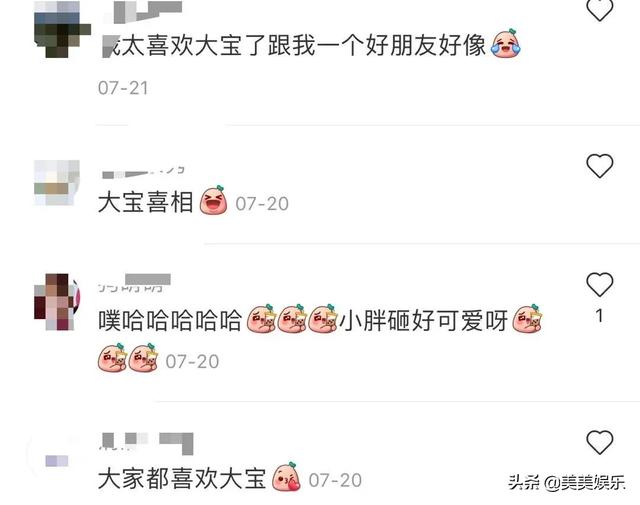This screenshot has width=640, height=505.
Task: Click the emoji right after 小胖砸好可爱呀
Action: point(527,319)
